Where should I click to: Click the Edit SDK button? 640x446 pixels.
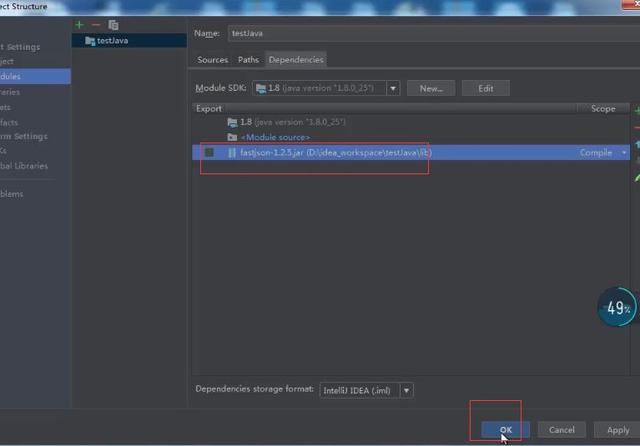[x=486, y=88]
